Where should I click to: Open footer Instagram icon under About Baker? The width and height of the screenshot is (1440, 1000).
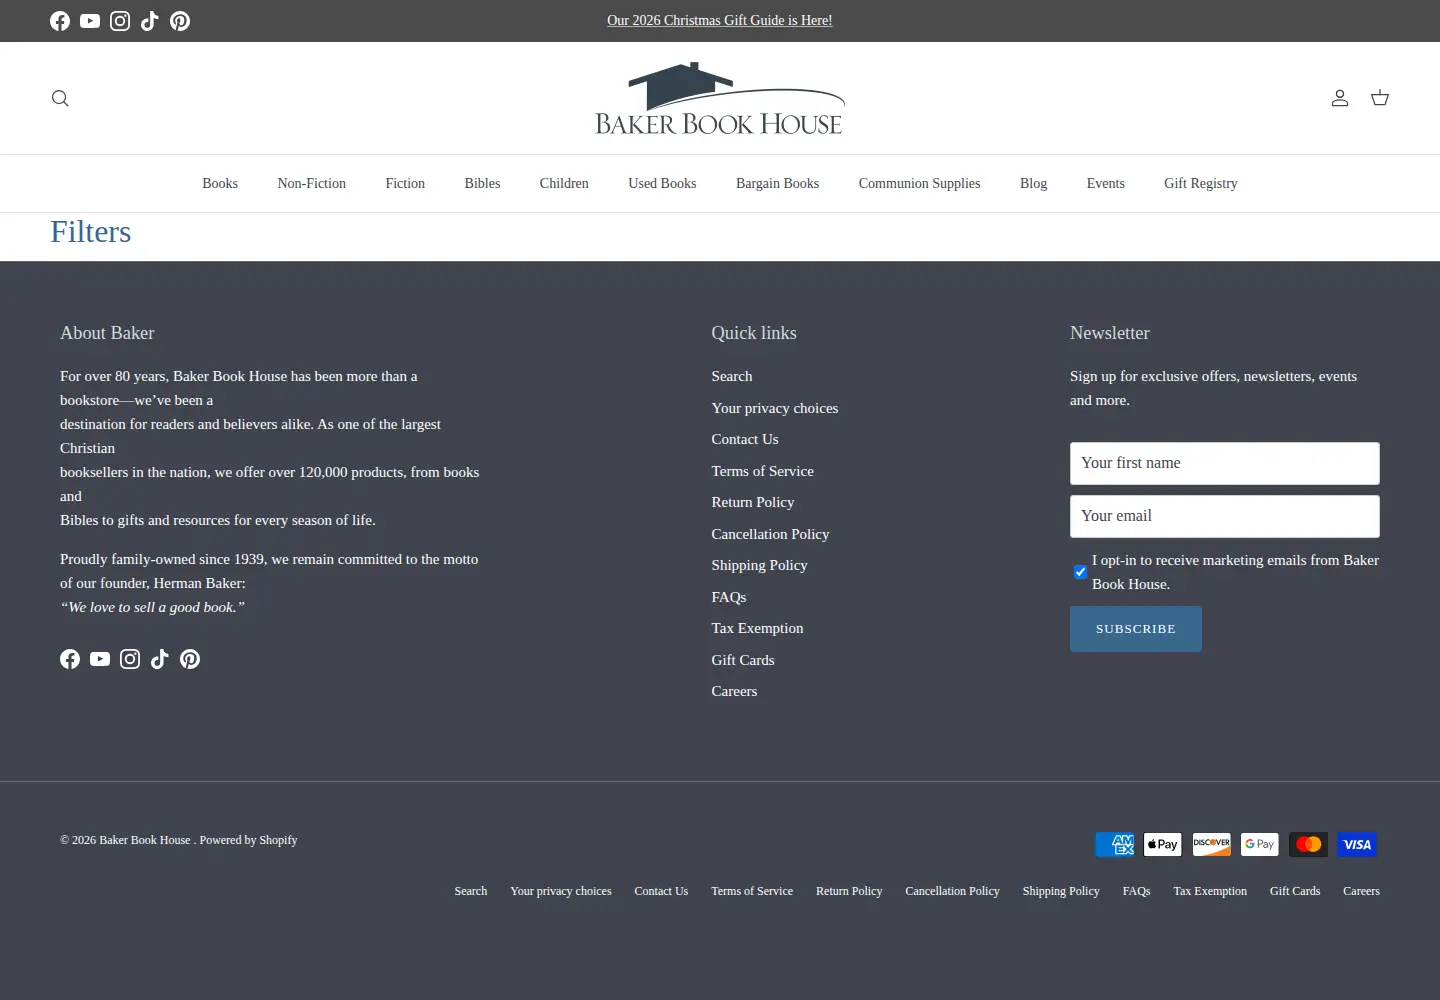coord(130,659)
